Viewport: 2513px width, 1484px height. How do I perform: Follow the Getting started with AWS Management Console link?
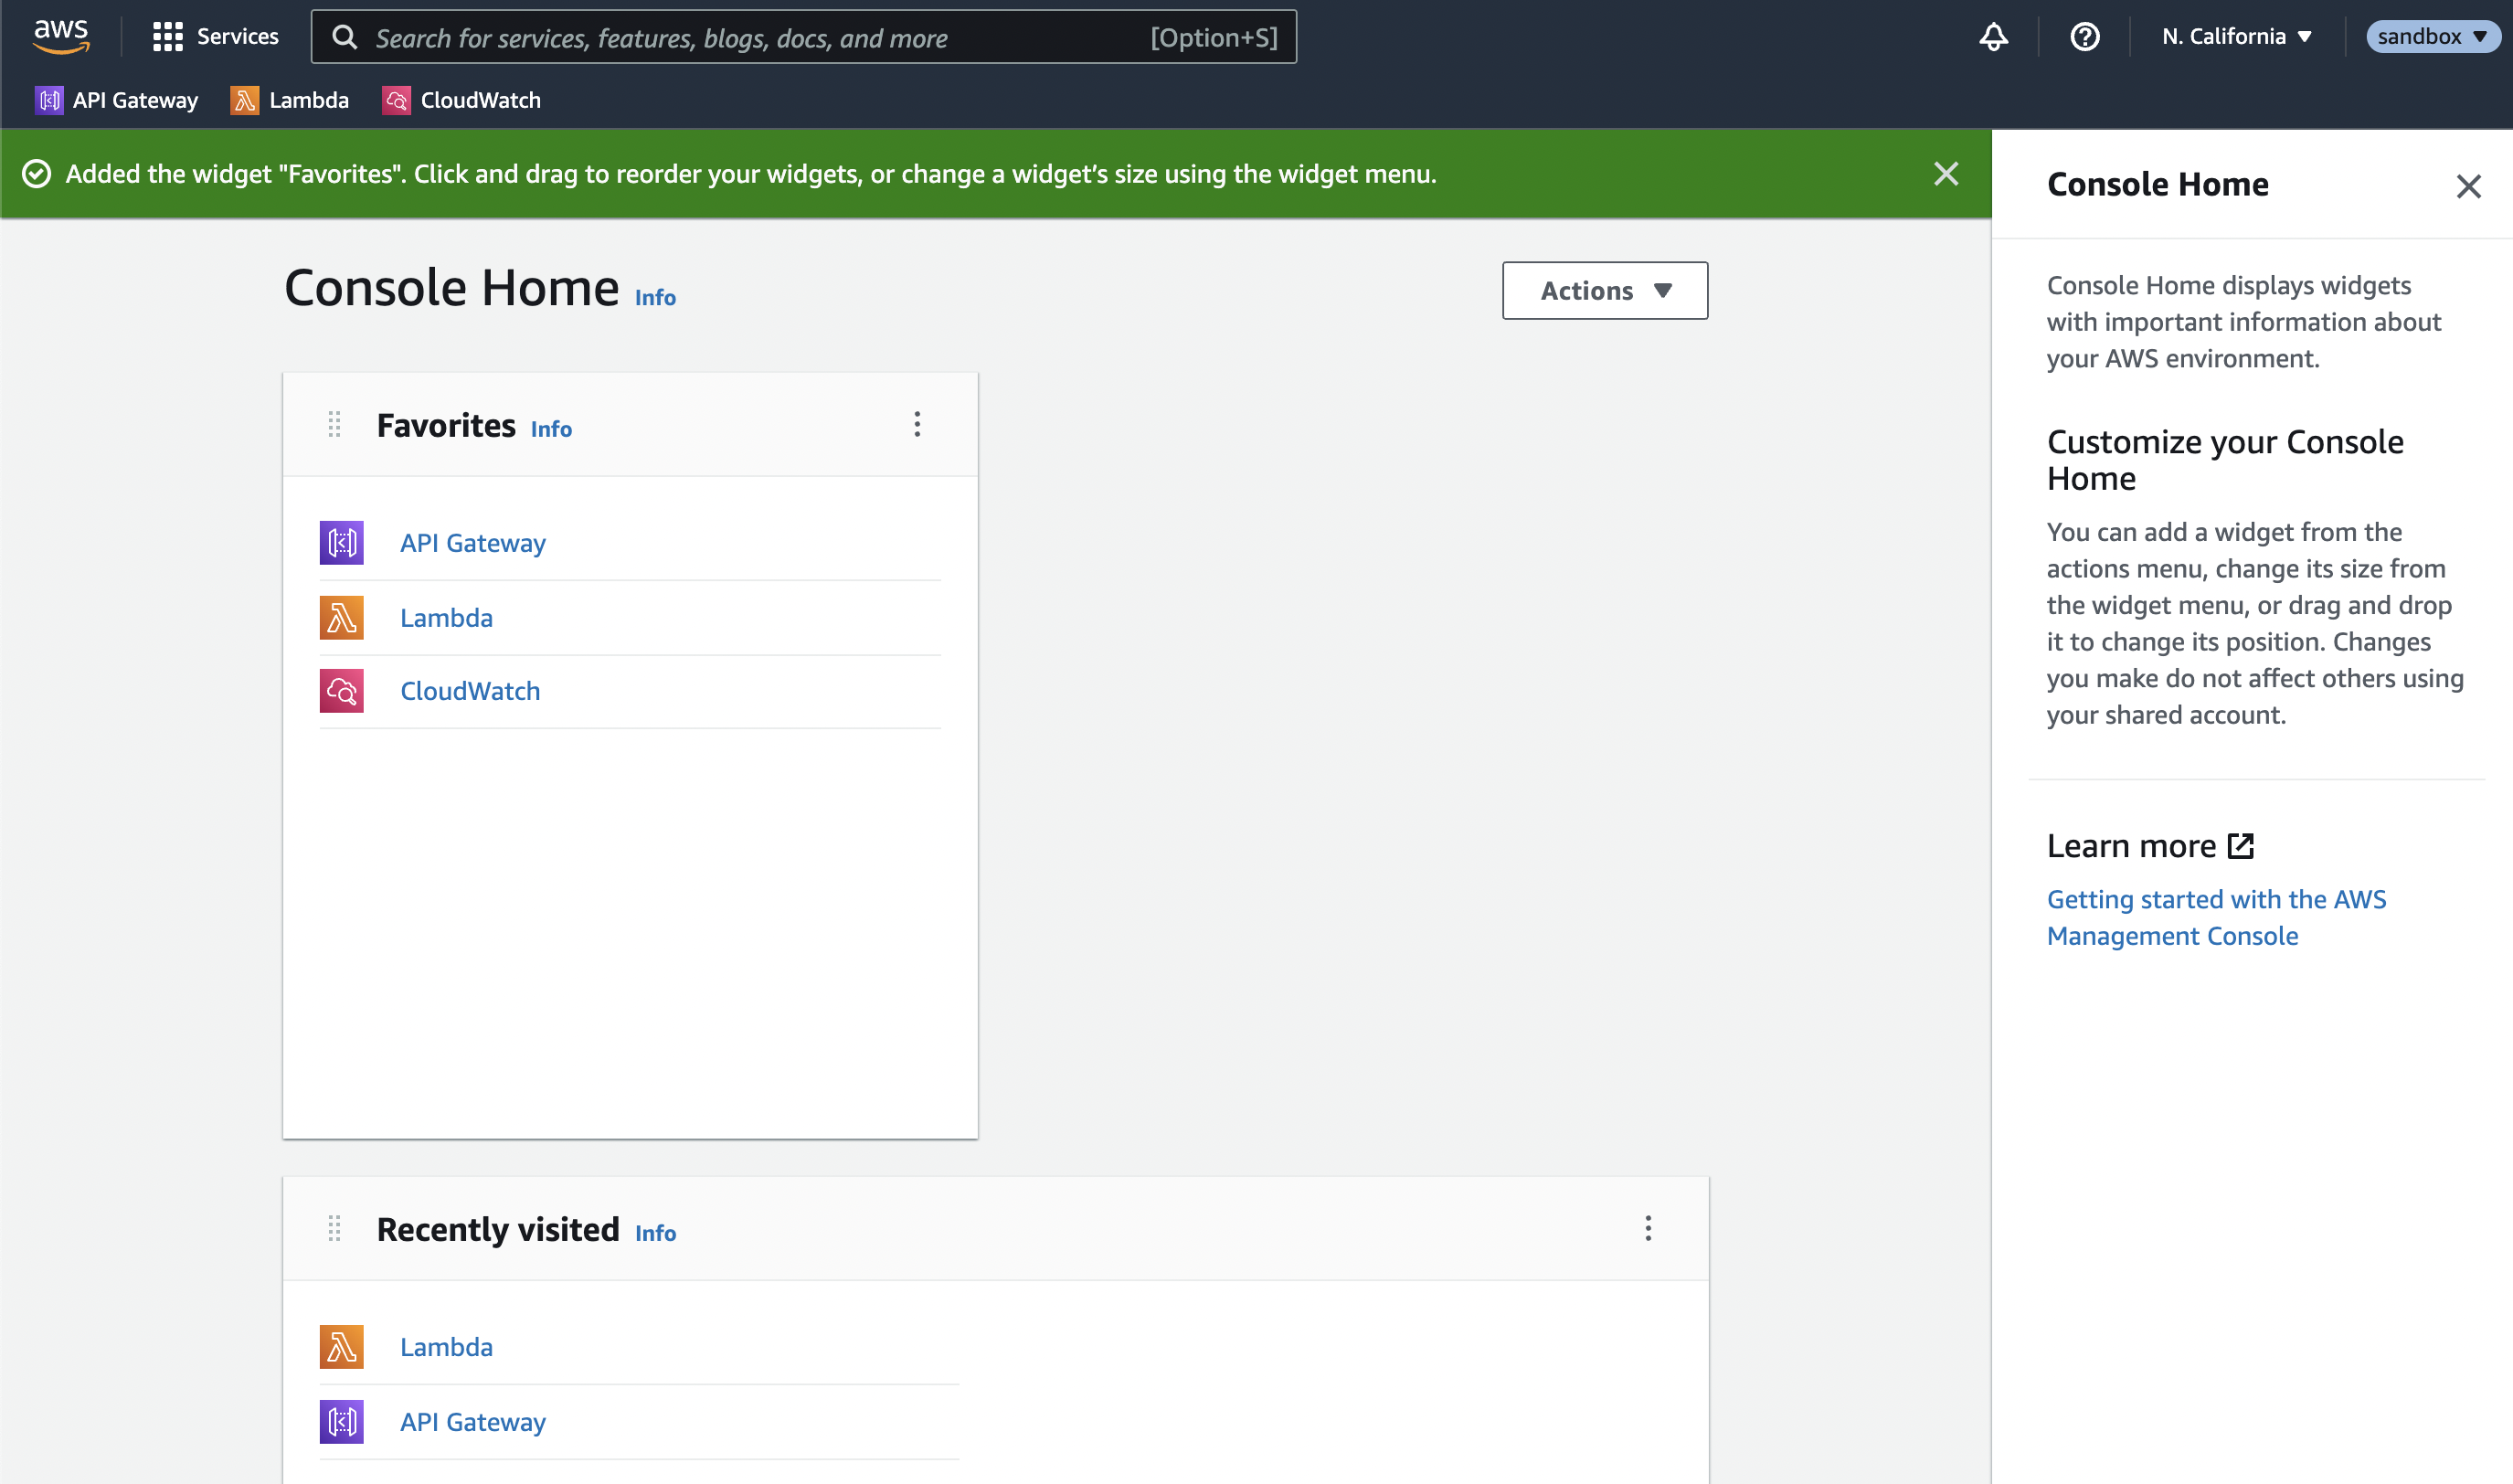(x=2216, y=917)
